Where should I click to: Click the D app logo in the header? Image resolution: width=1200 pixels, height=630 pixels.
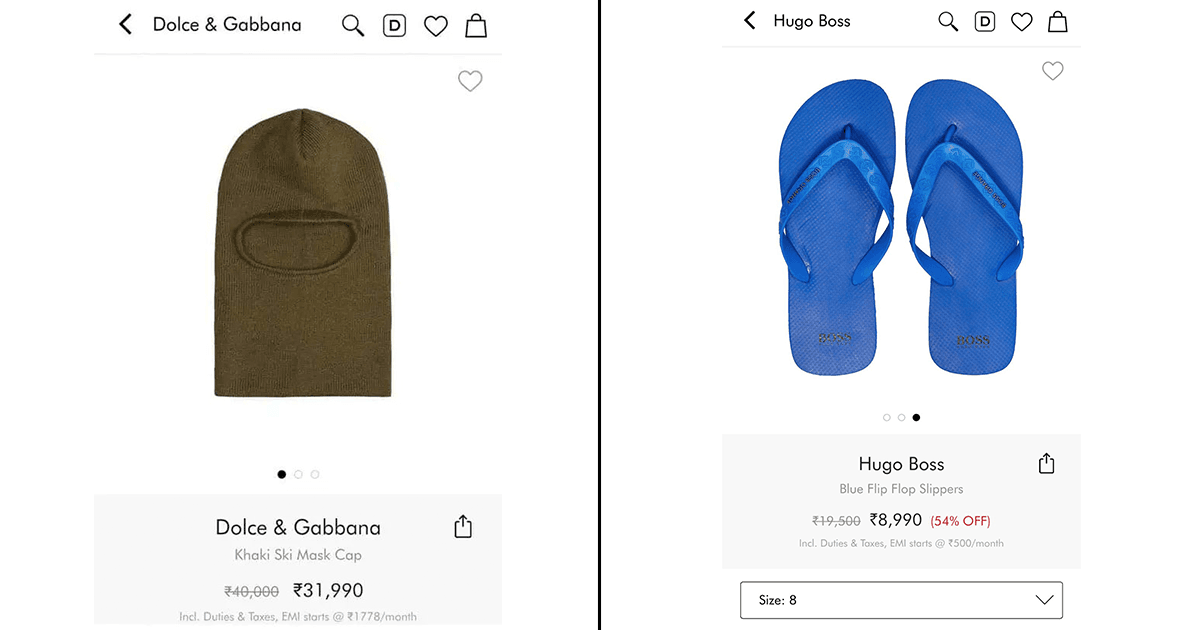(x=394, y=24)
